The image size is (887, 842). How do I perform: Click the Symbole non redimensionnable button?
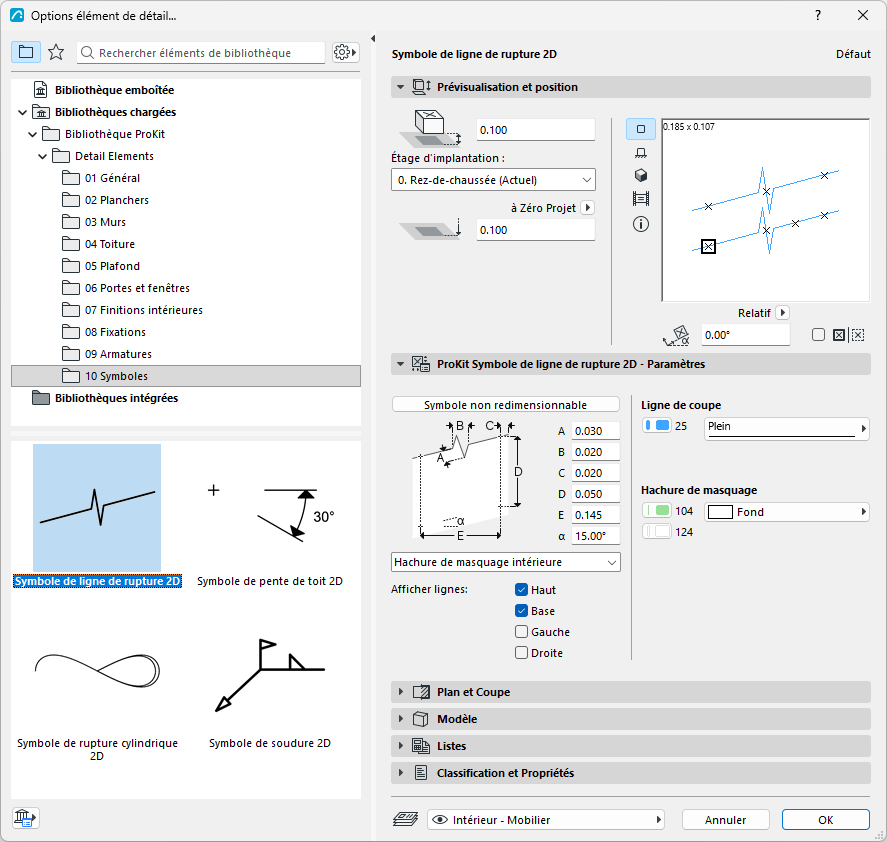point(505,405)
